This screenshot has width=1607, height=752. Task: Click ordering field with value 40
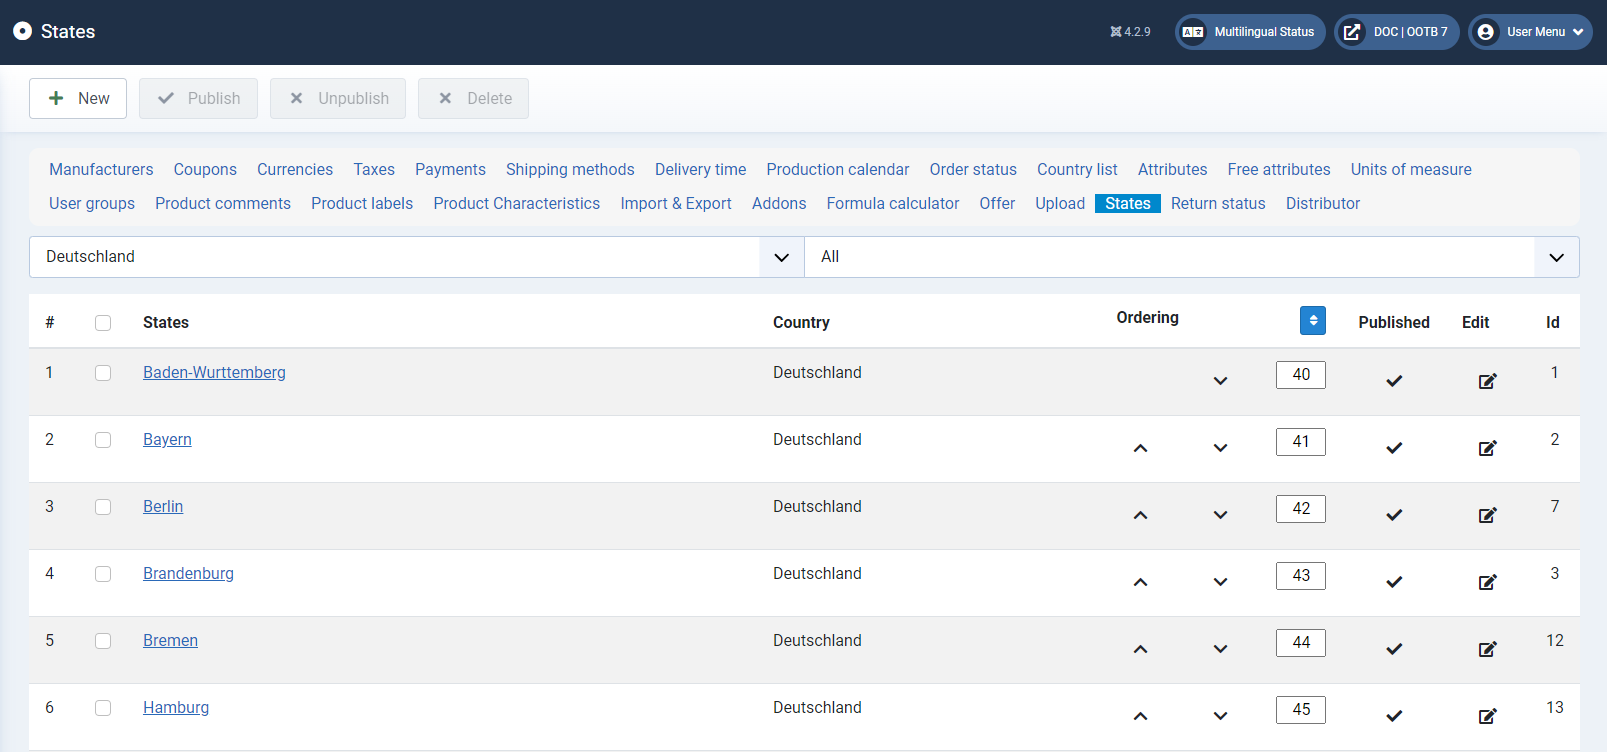tap(1301, 375)
